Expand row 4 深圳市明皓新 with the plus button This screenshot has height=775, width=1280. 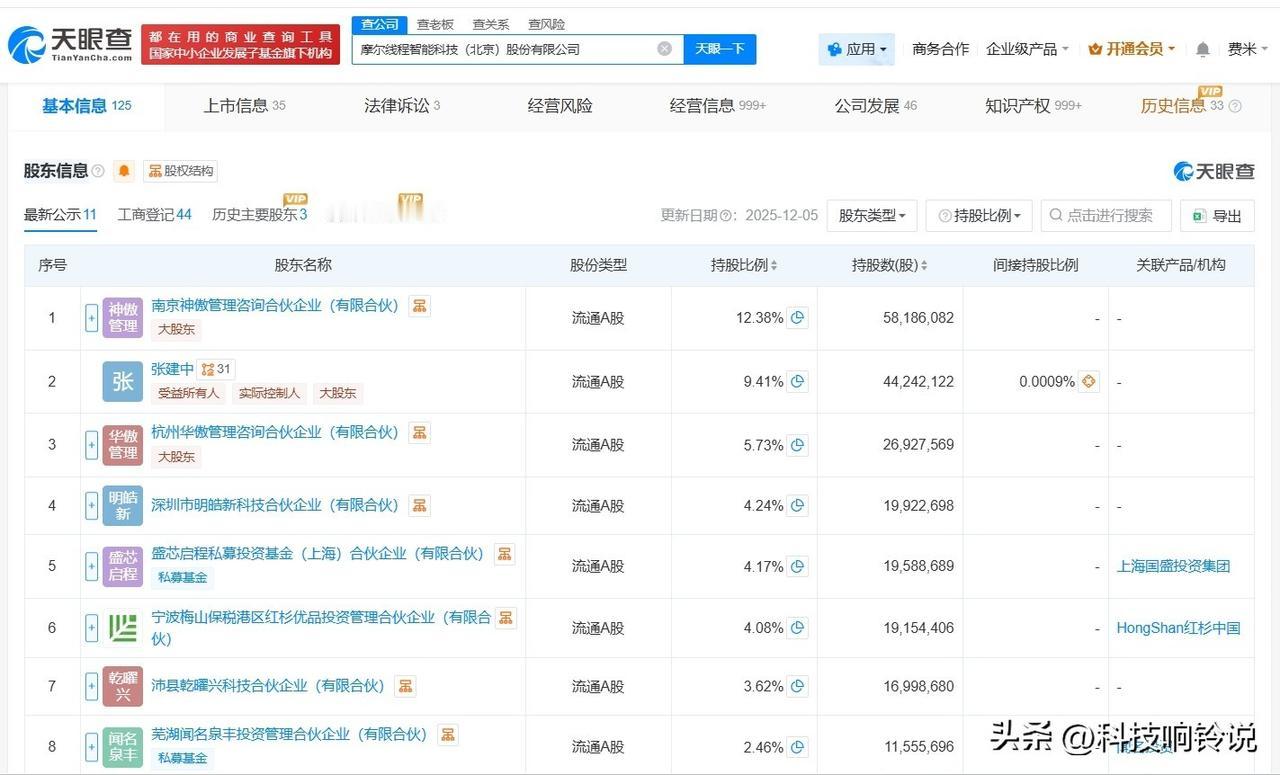91,506
